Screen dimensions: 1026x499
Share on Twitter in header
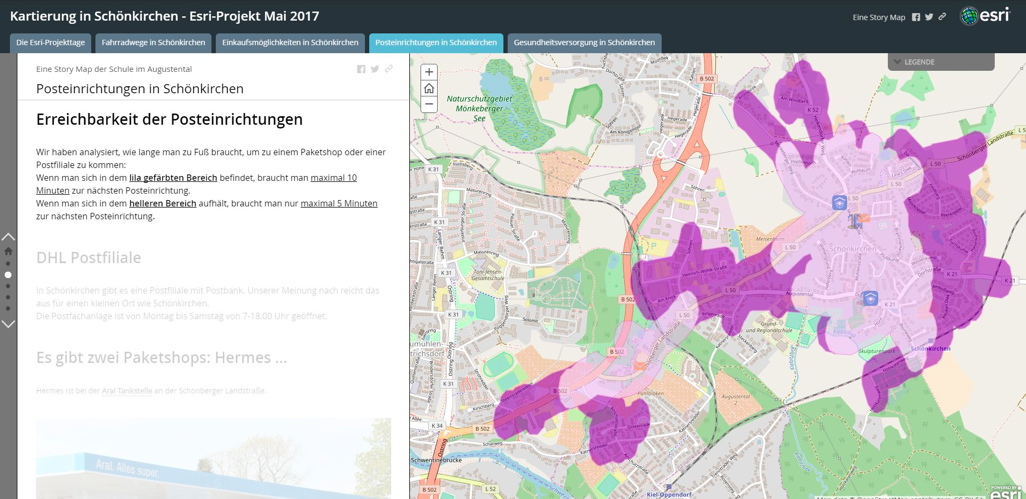coord(929,17)
